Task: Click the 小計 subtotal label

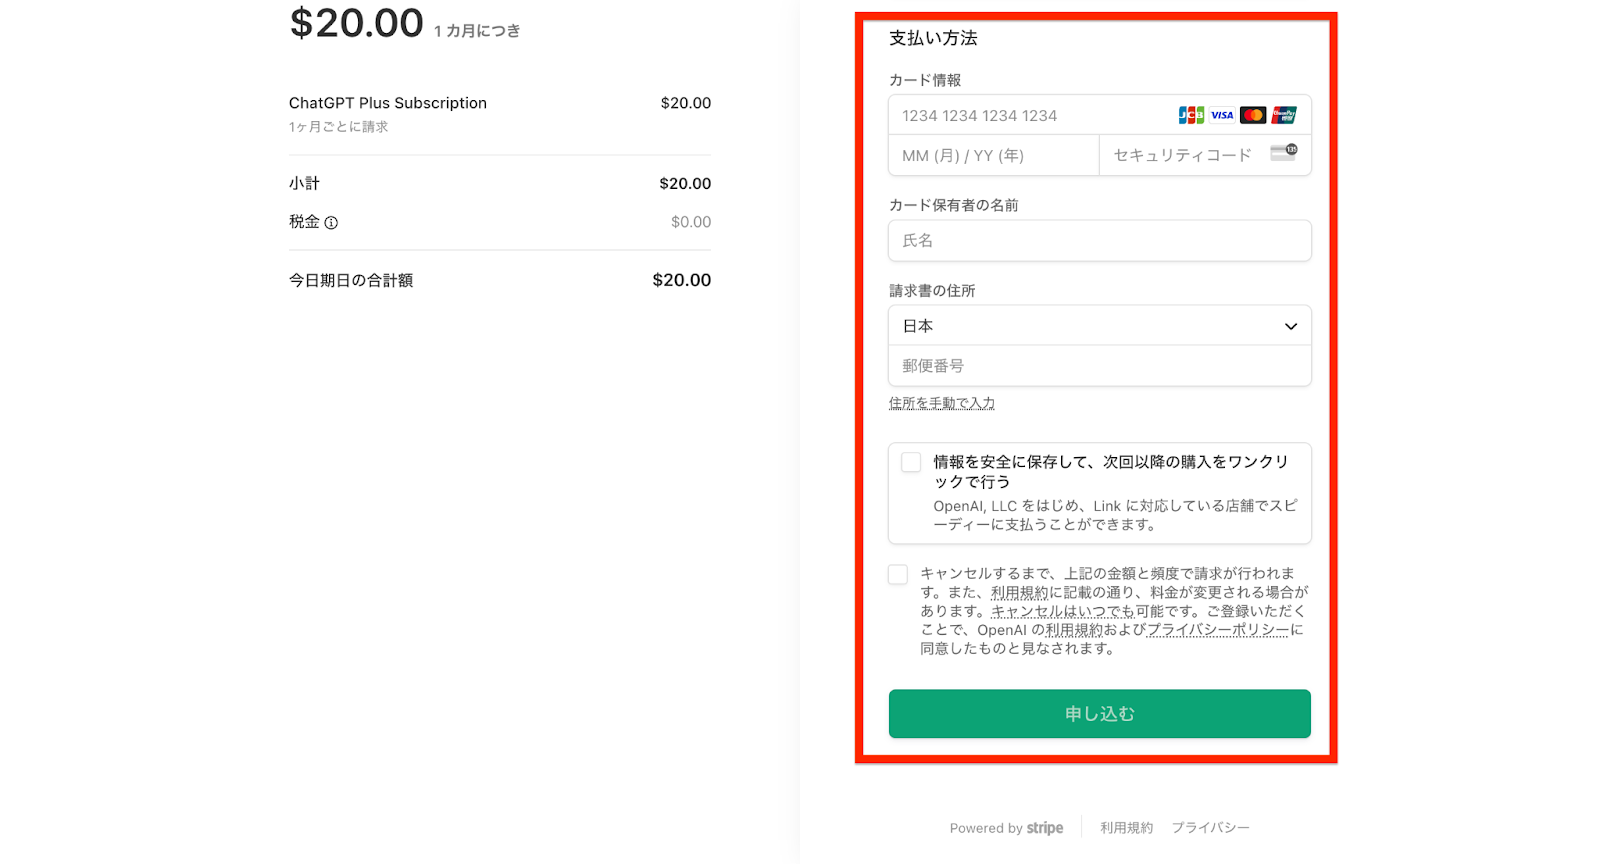Action: (x=304, y=184)
